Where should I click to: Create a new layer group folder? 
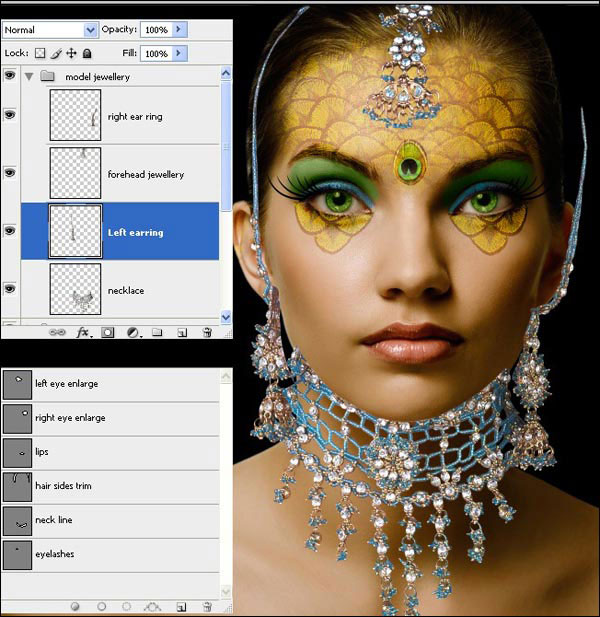pos(157,332)
